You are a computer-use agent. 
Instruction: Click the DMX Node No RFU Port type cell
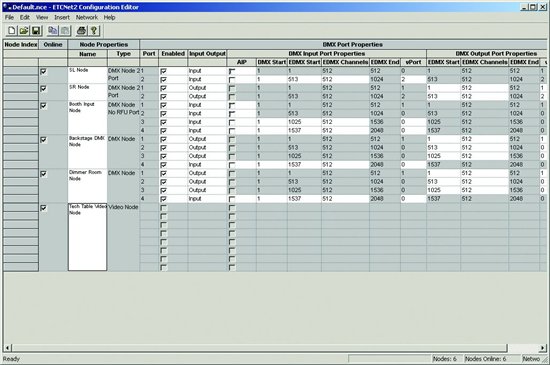click(123, 117)
